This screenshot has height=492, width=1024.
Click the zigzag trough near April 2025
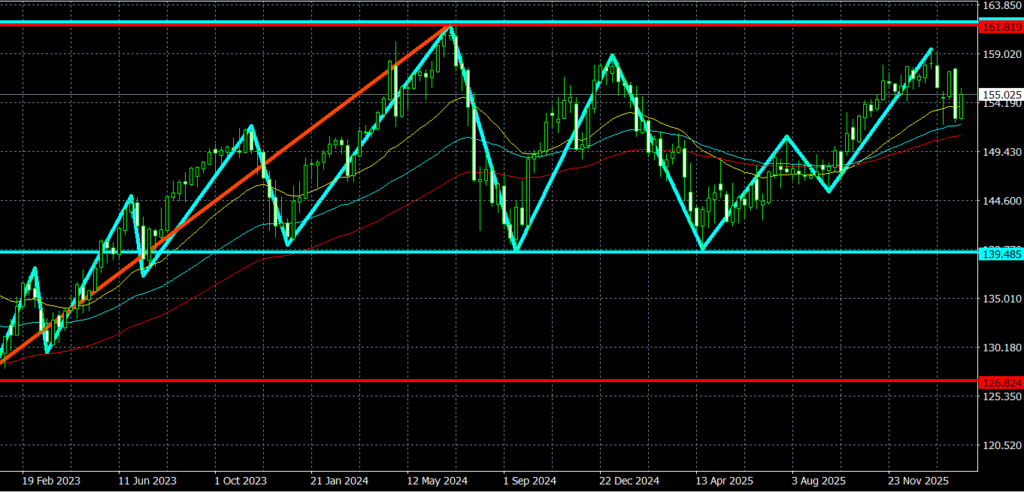click(x=702, y=249)
